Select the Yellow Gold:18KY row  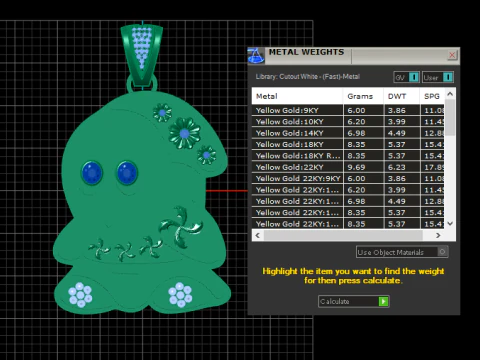click(x=348, y=144)
